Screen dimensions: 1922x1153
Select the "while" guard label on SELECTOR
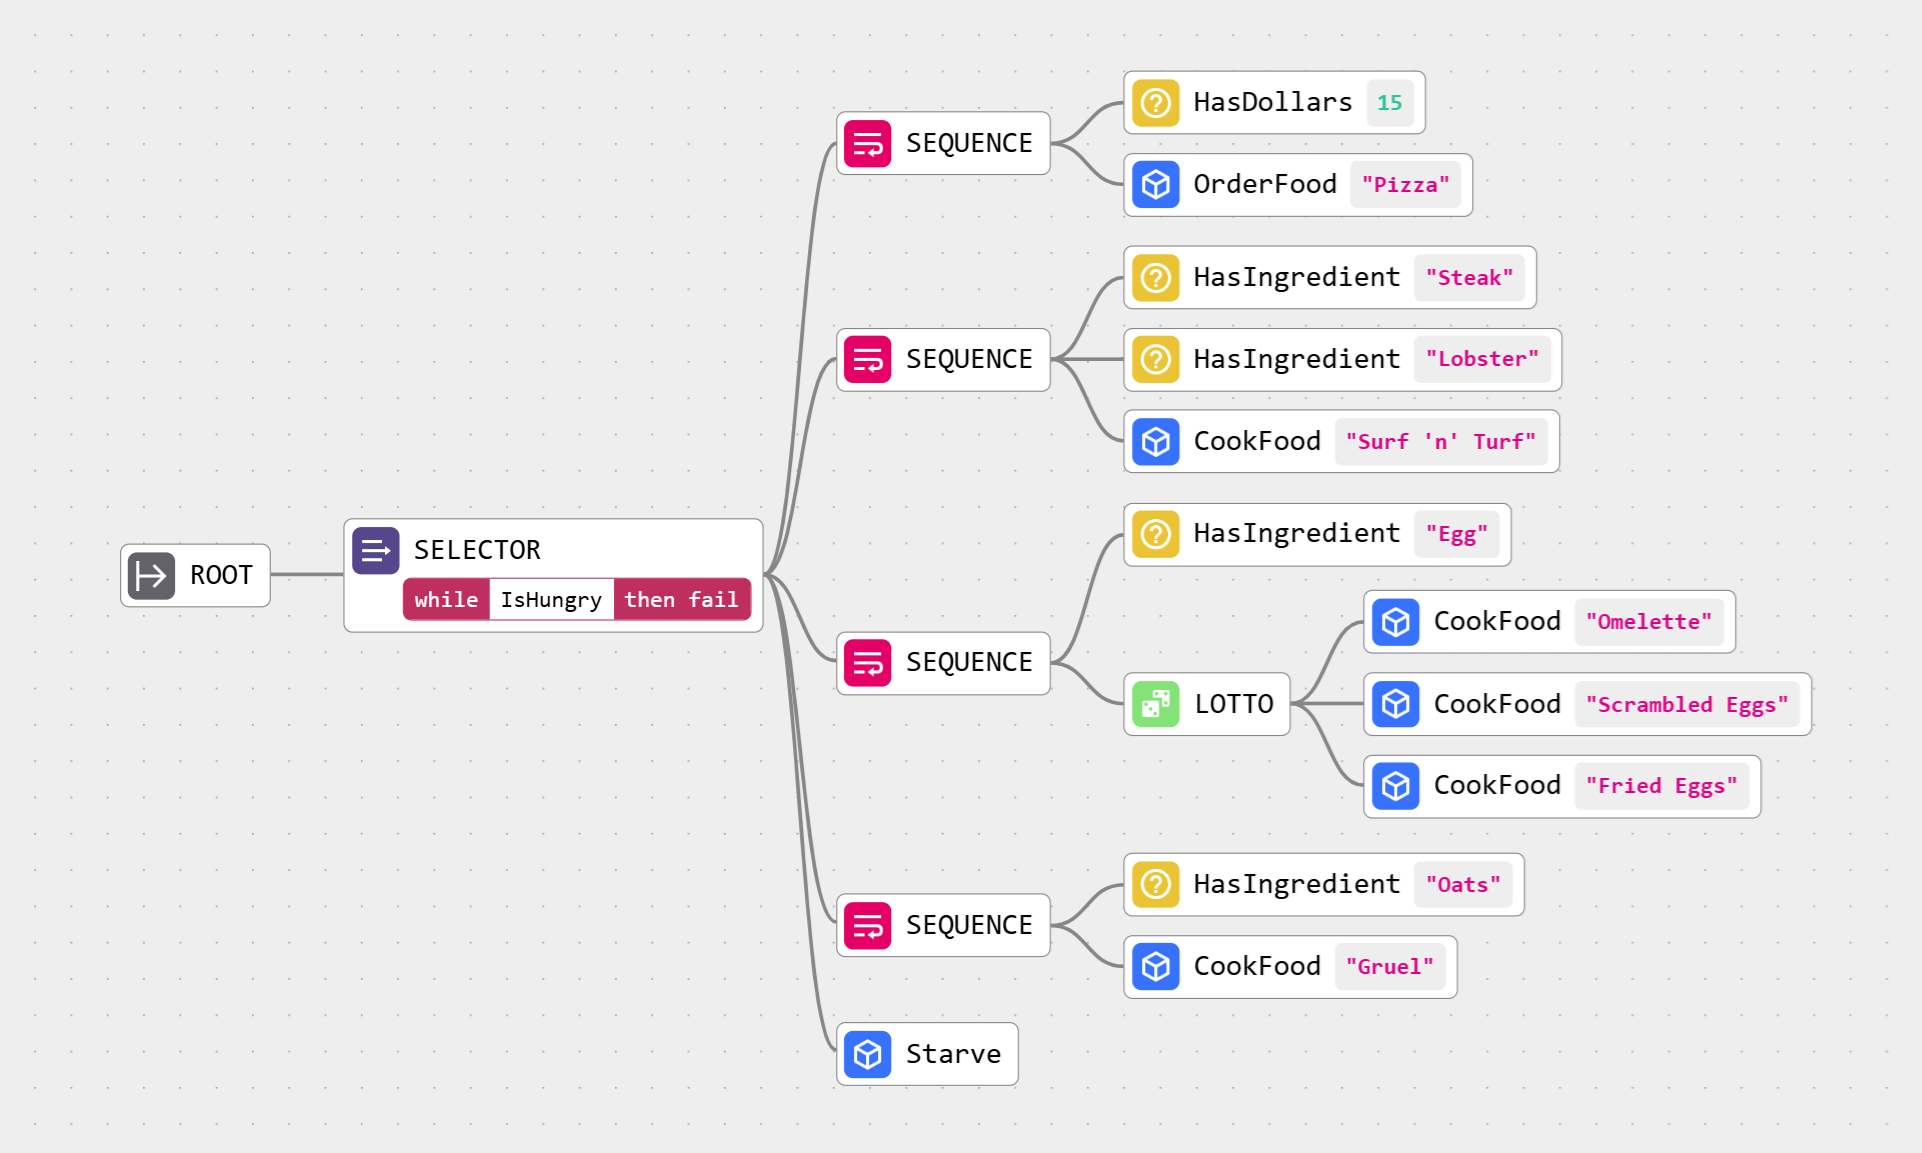446,600
